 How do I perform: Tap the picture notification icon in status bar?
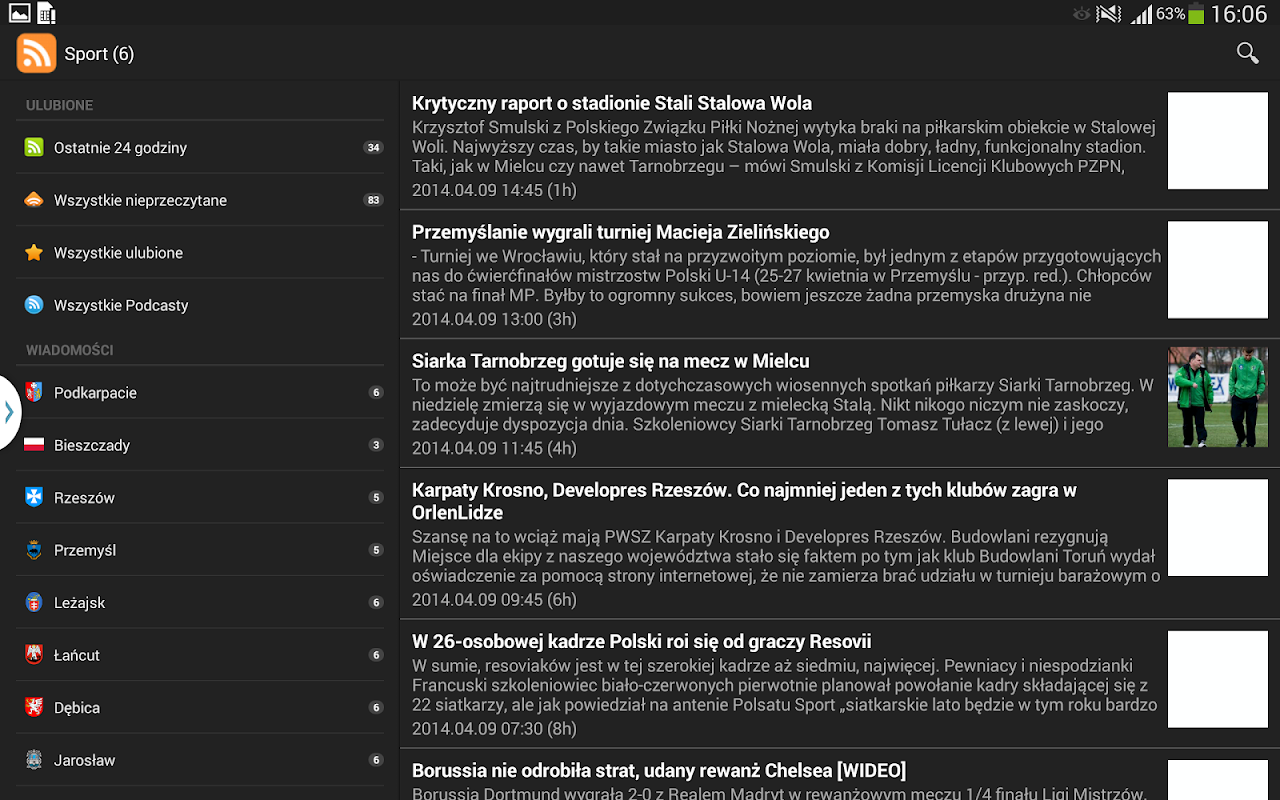click(x=19, y=14)
